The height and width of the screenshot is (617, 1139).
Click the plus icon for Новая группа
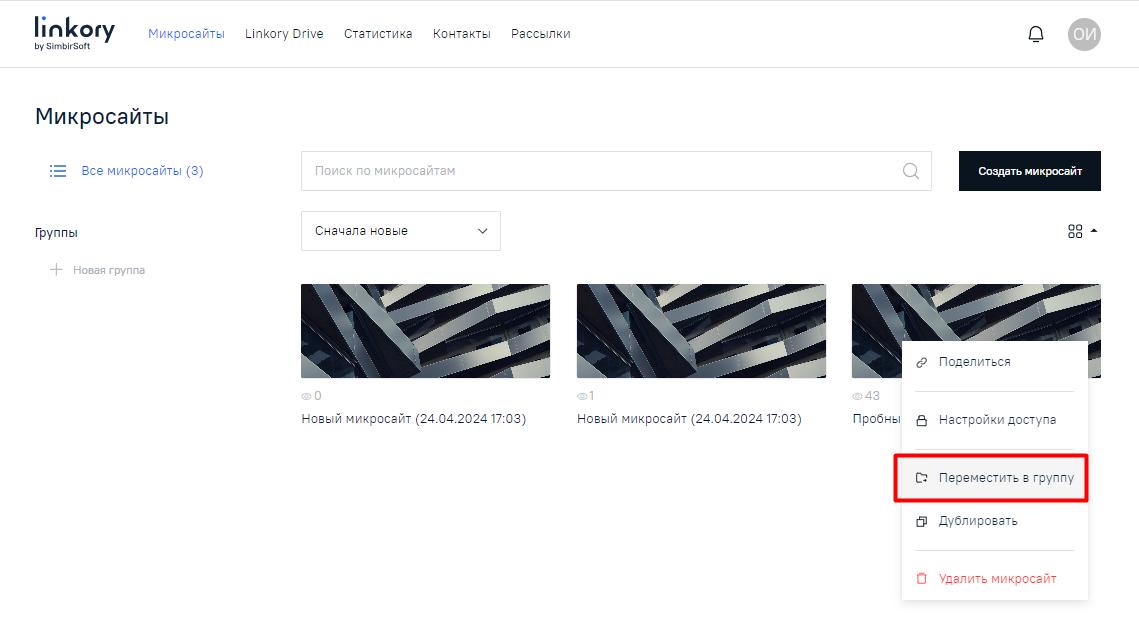click(56, 270)
